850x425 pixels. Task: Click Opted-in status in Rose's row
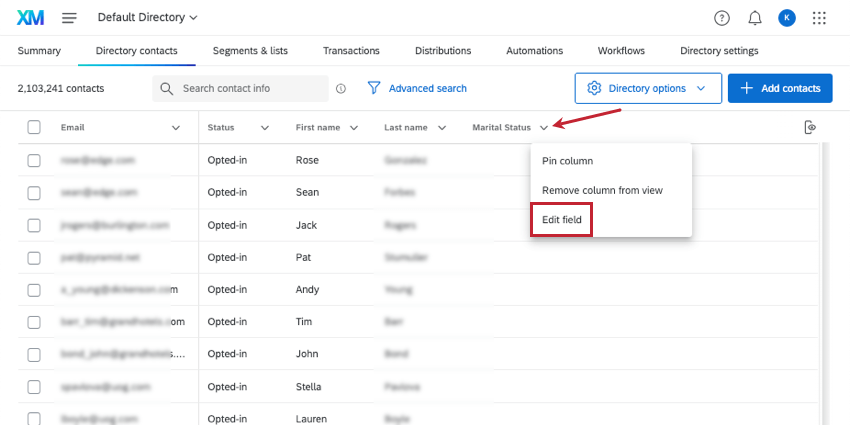227,160
